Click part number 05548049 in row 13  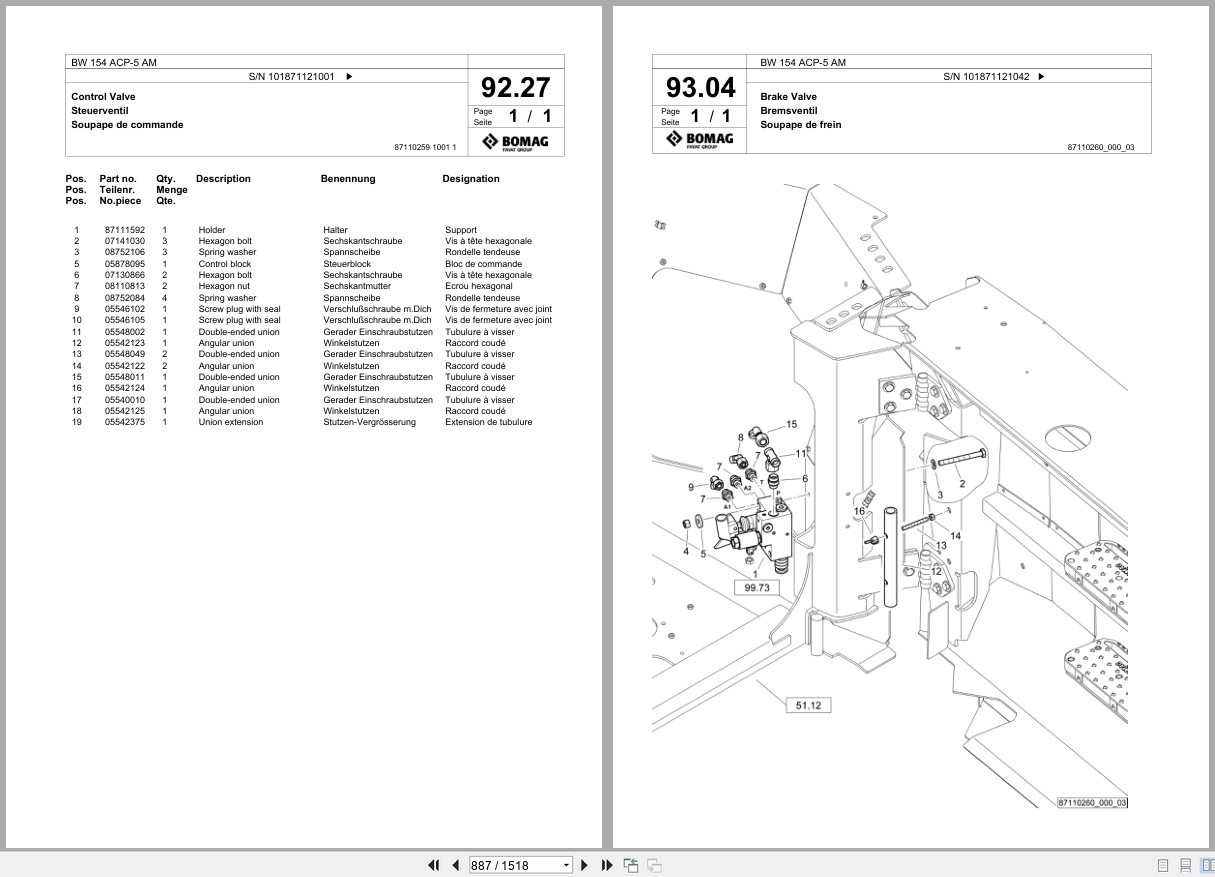[x=124, y=354]
